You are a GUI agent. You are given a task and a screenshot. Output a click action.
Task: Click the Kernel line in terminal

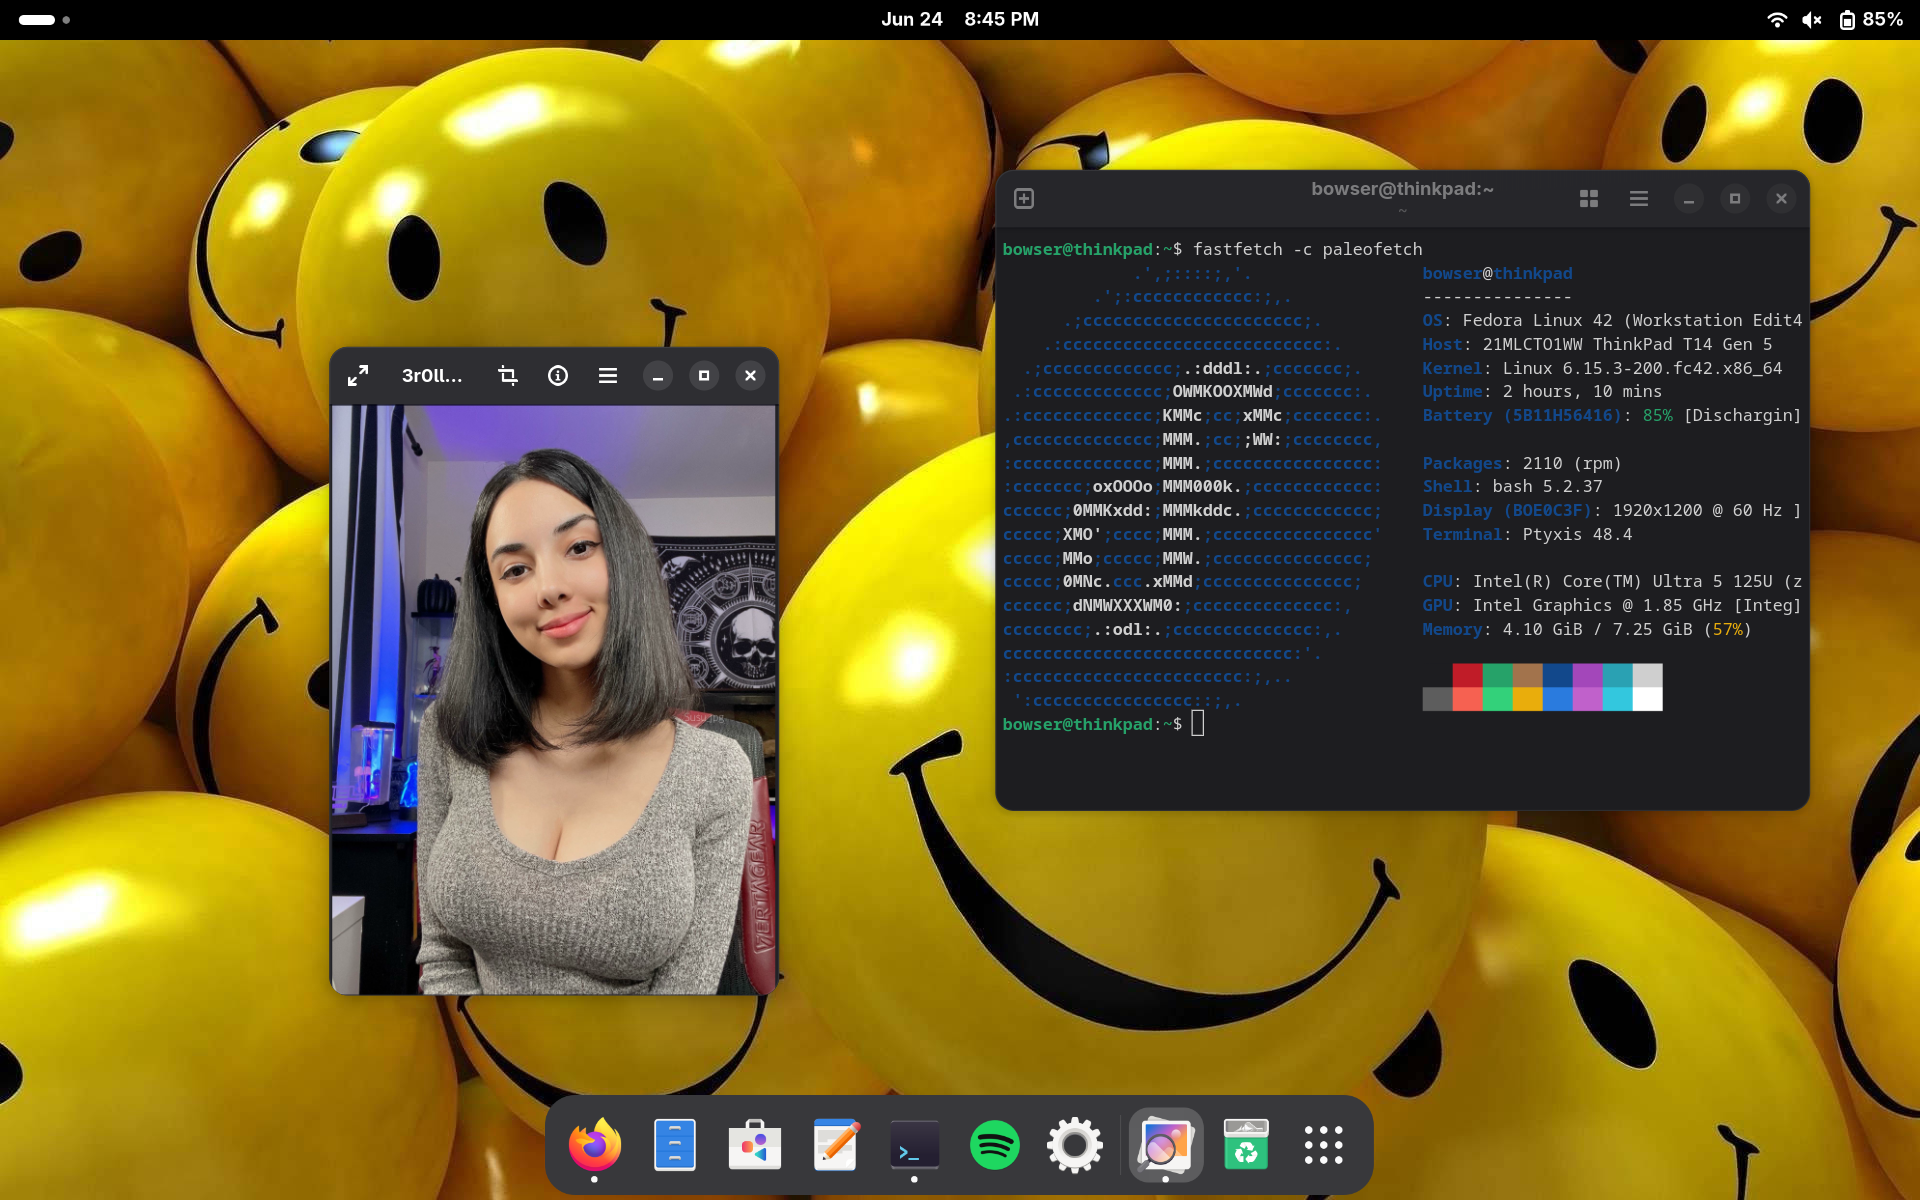click(1602, 368)
